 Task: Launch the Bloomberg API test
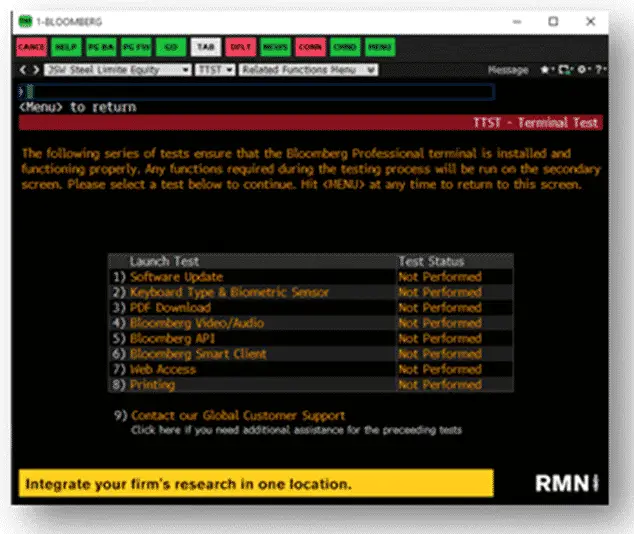click(x=172, y=338)
